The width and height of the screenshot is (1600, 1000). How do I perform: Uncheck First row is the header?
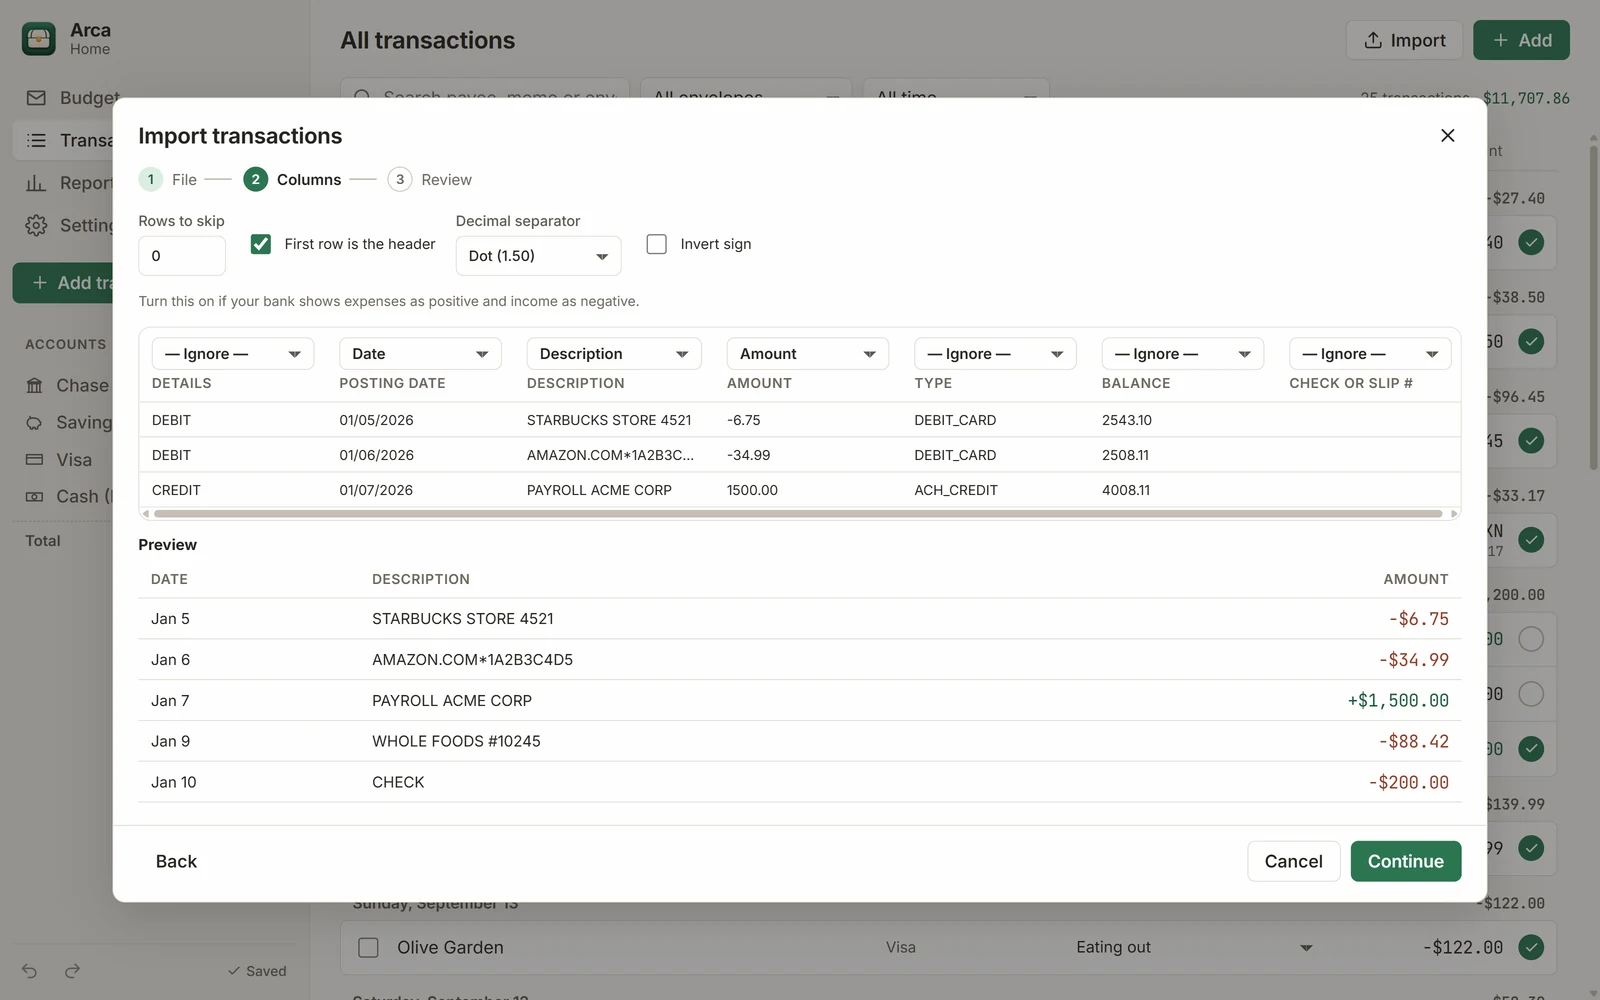pyautogui.click(x=261, y=244)
